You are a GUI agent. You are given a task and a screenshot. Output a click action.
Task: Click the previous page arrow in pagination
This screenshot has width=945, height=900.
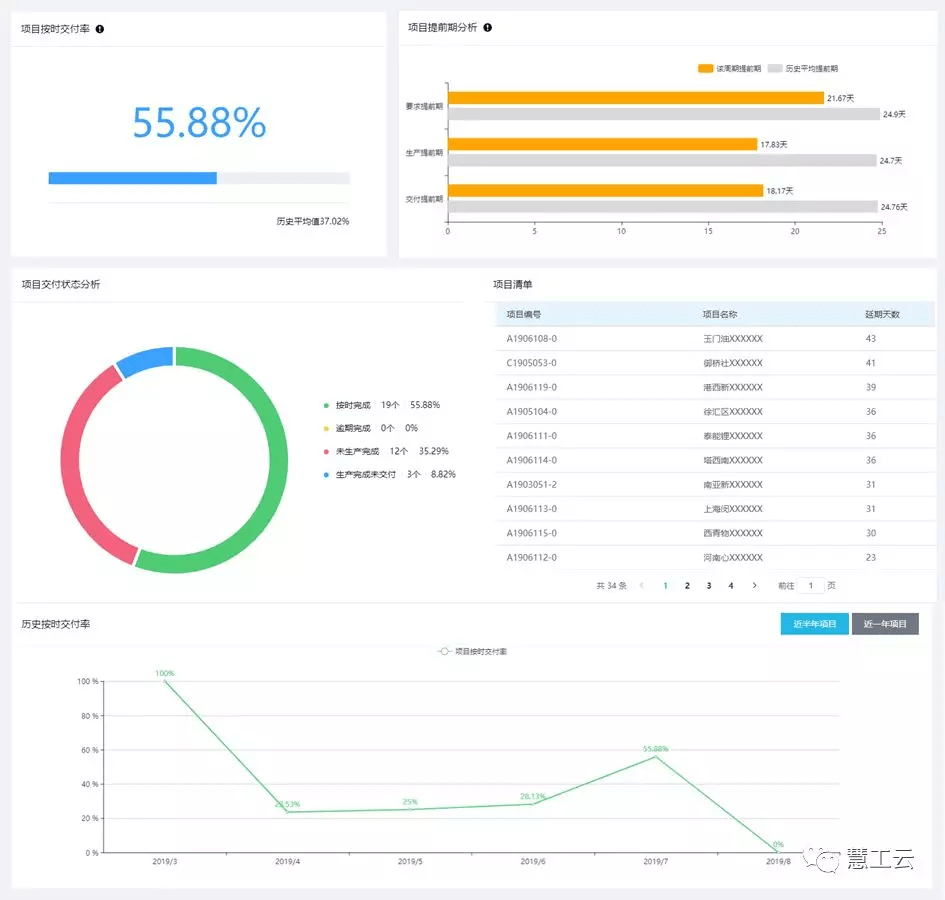pos(641,585)
